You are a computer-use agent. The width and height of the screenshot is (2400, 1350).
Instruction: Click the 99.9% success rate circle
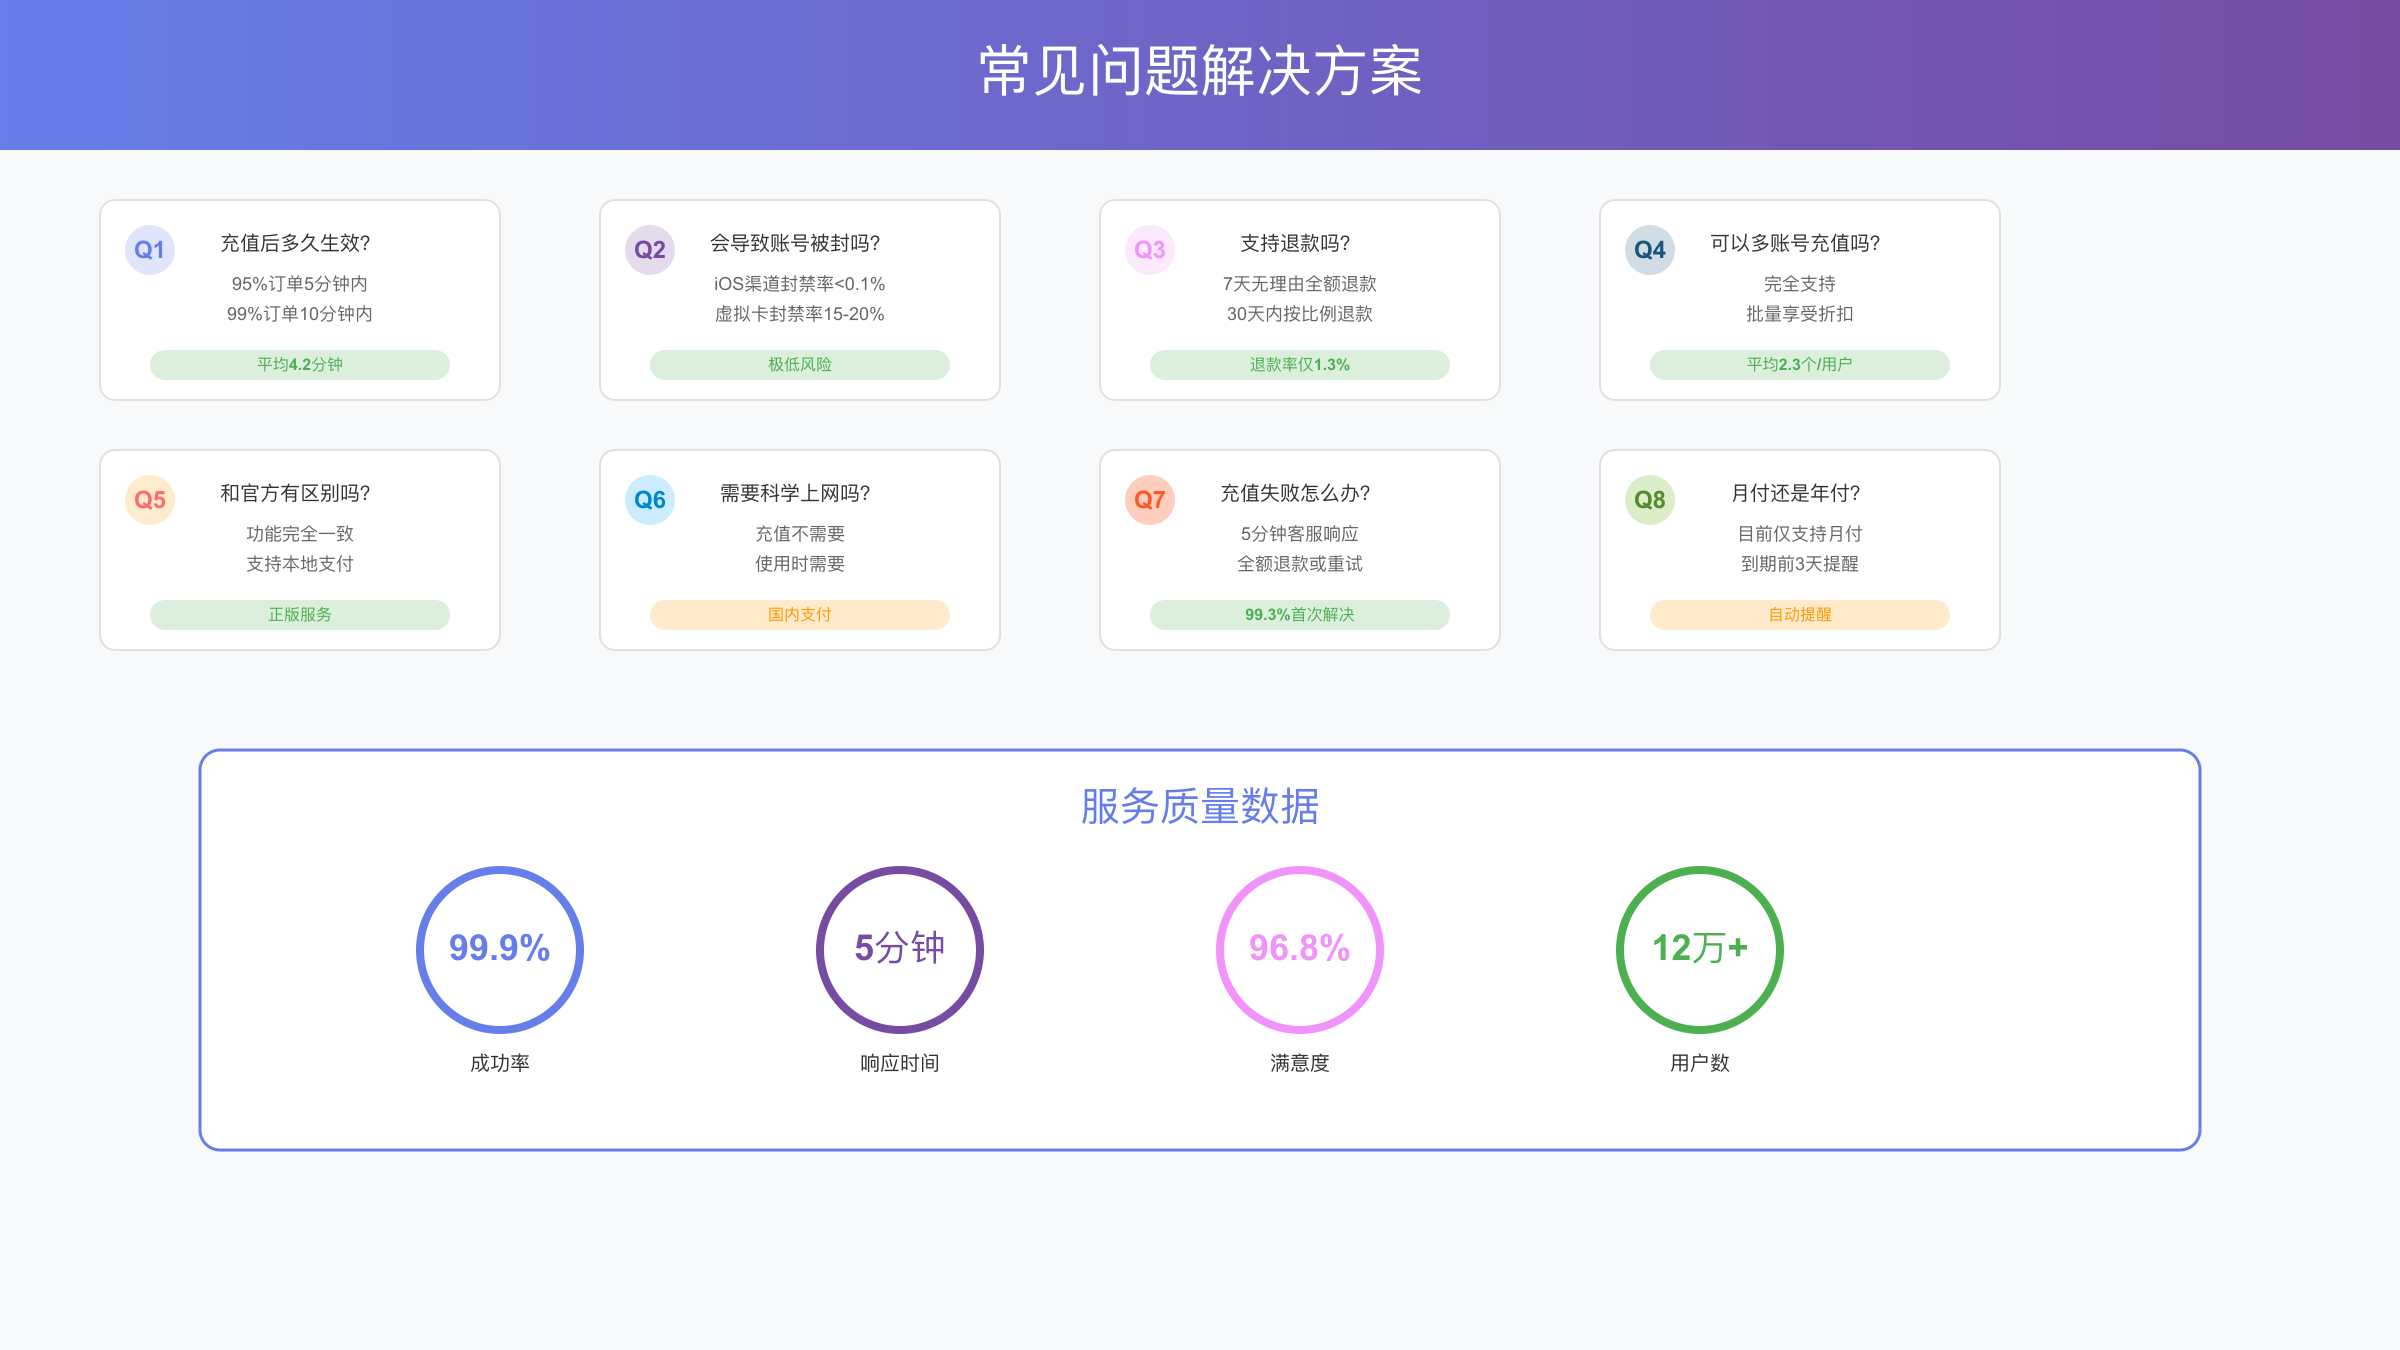pyautogui.click(x=500, y=949)
